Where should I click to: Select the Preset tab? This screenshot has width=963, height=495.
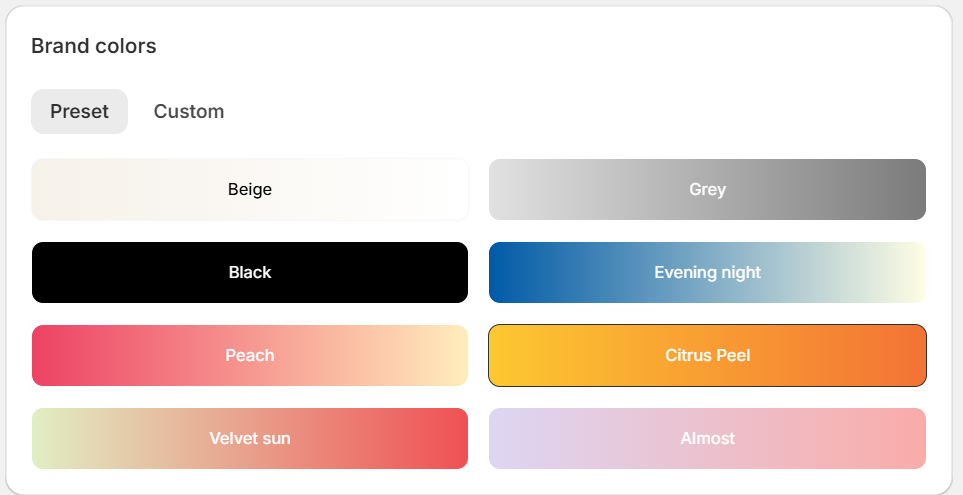[x=79, y=111]
